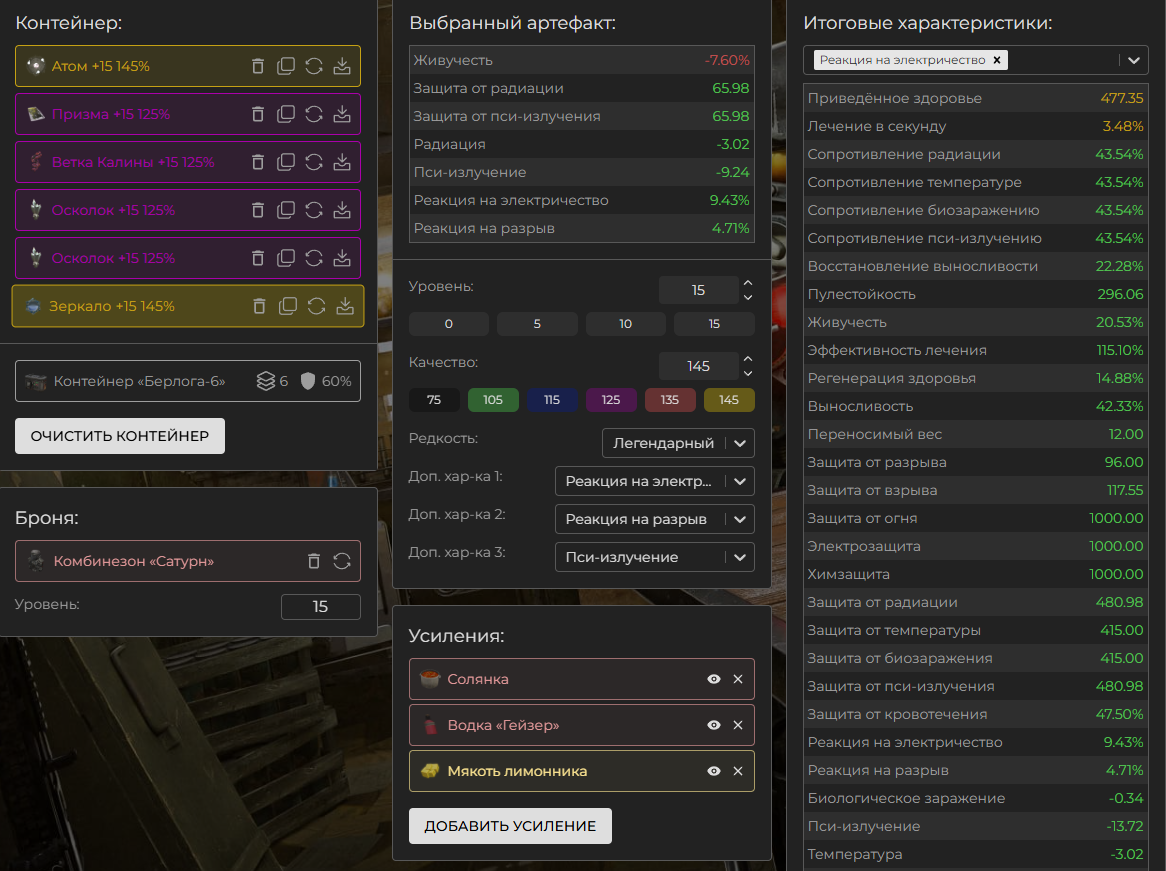1166x871 pixels.
Task: Select the Солянка enhancement entry
Action: (582, 679)
